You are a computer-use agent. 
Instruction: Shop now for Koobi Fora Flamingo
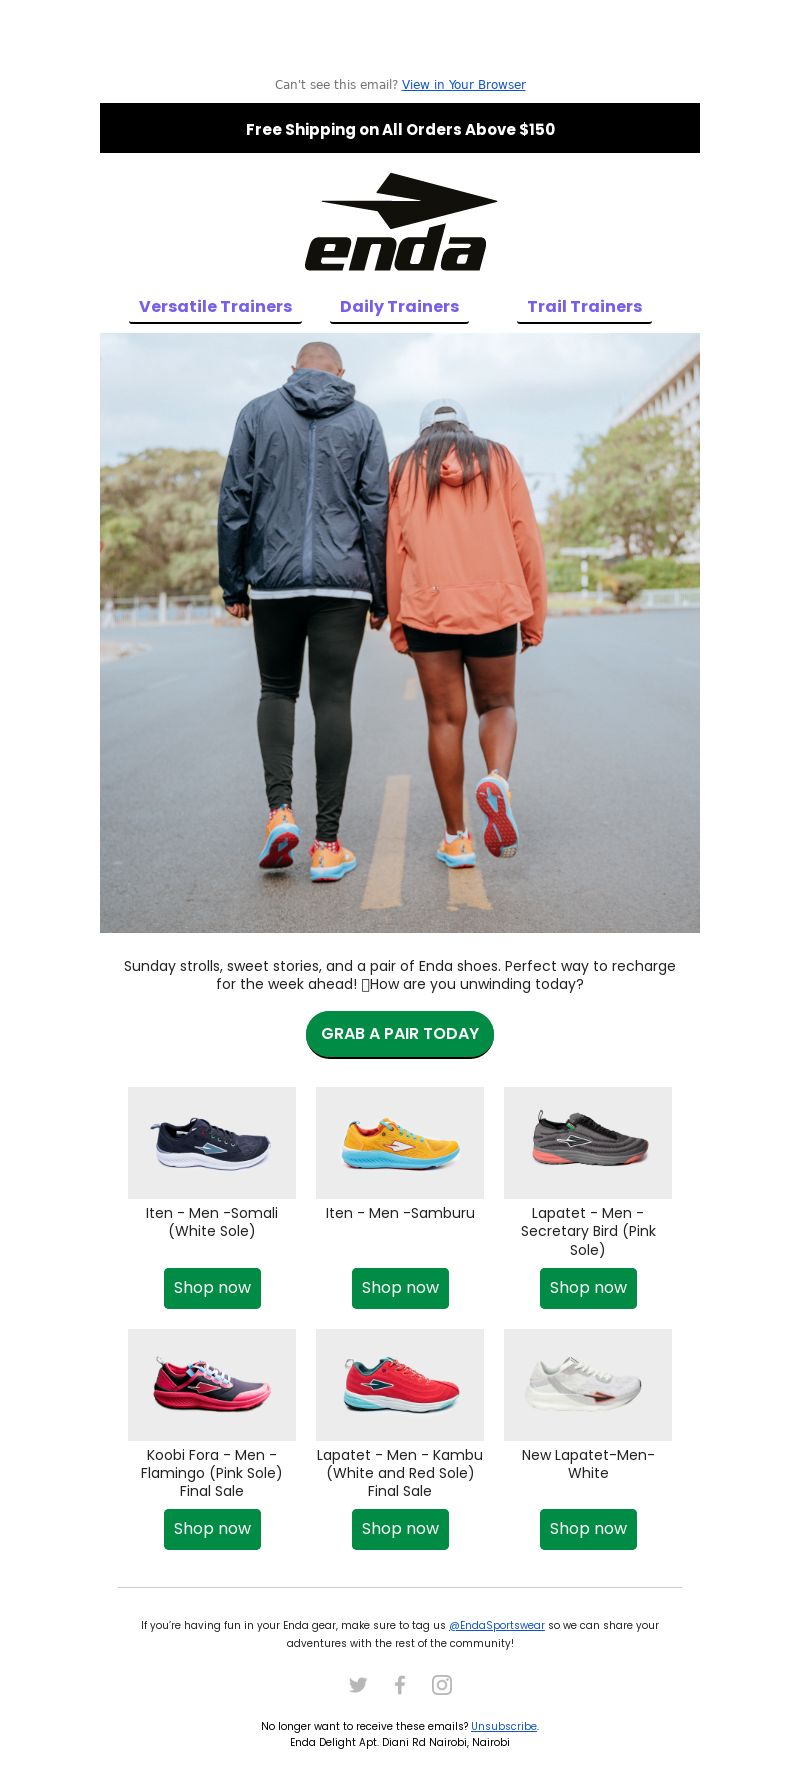point(212,1529)
